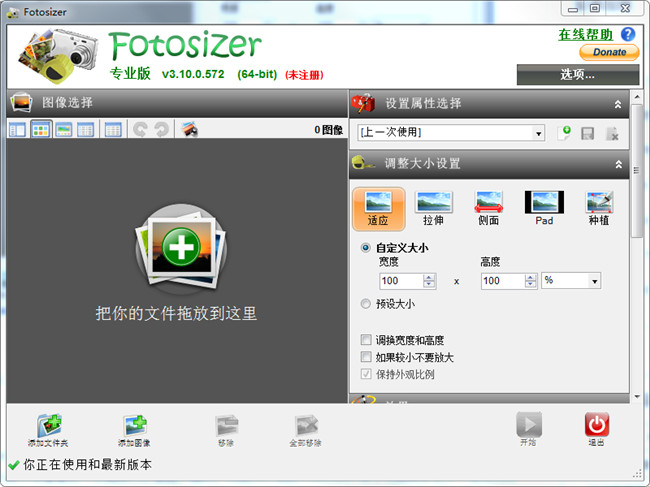Open the percent unit dropdown
This screenshot has height=487, width=650.
point(570,281)
